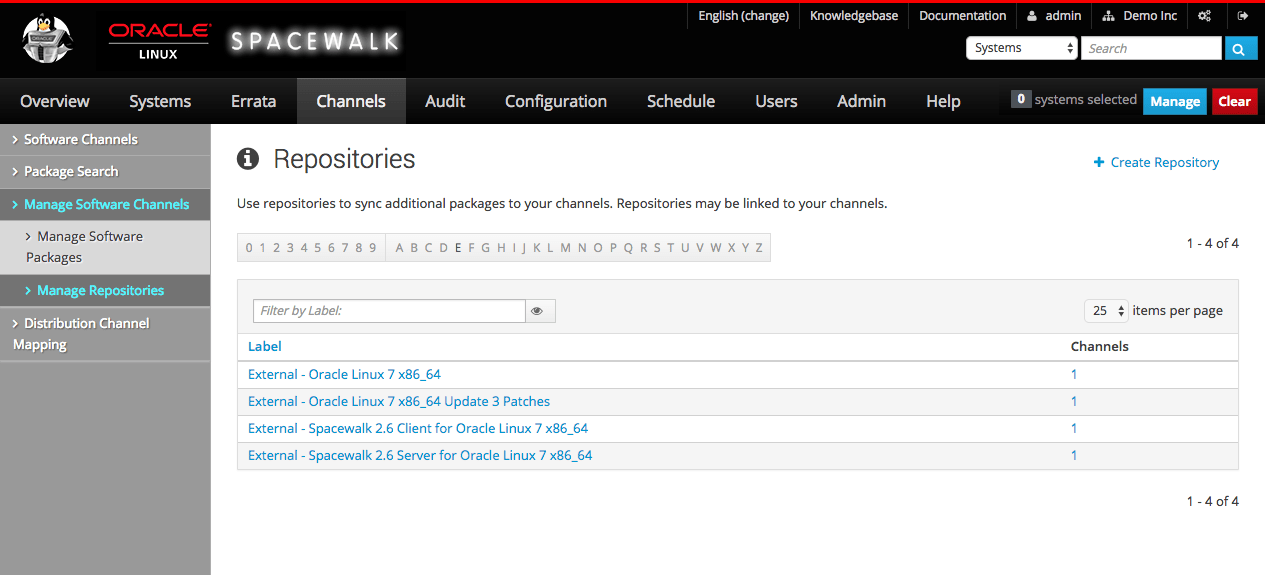Click the Spacewalk penguin logo

pos(47,41)
